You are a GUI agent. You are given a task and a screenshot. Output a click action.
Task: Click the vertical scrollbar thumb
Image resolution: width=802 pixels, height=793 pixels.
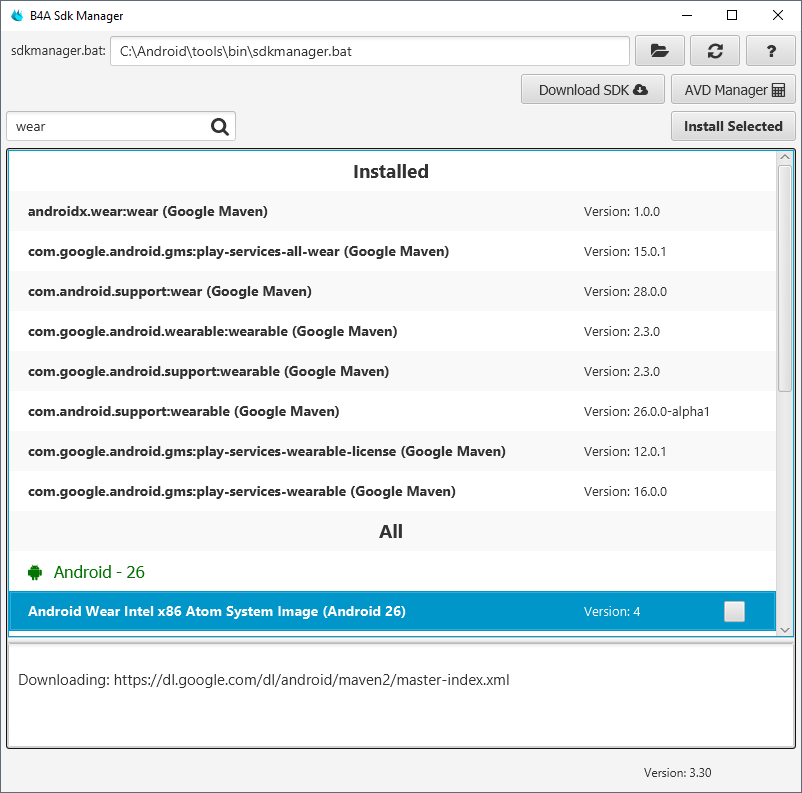click(785, 279)
